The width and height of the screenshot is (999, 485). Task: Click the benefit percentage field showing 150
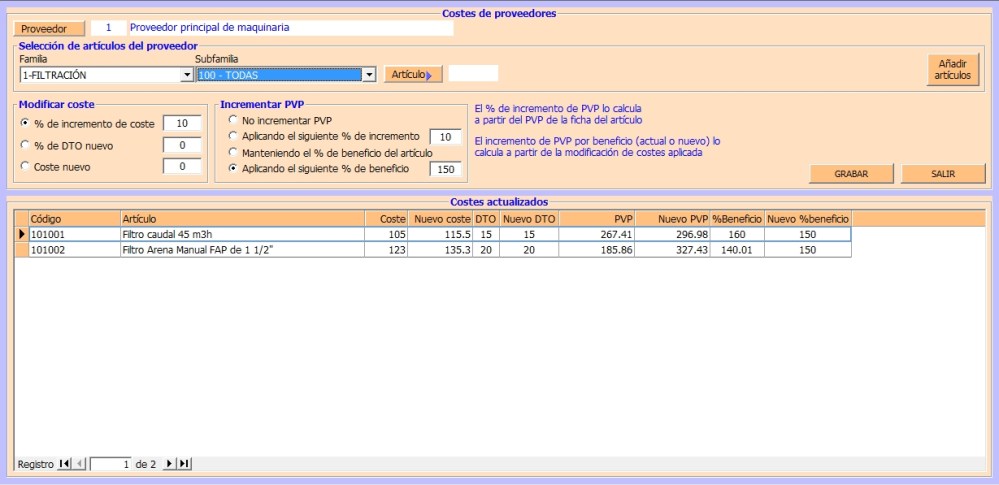(445, 170)
